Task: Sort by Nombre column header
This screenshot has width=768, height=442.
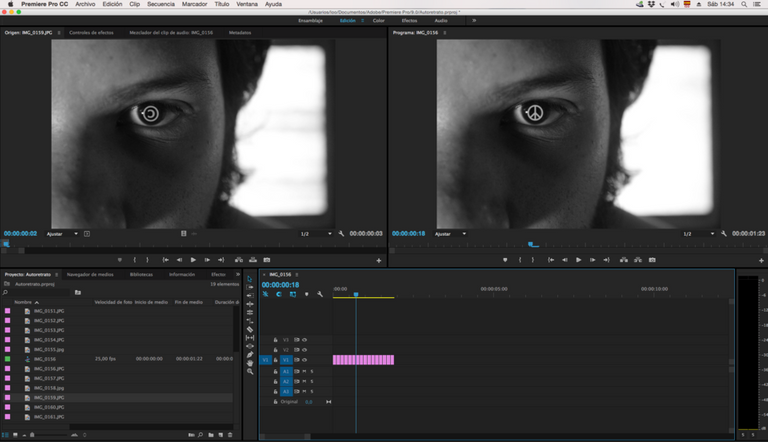Action: [x=23, y=301]
